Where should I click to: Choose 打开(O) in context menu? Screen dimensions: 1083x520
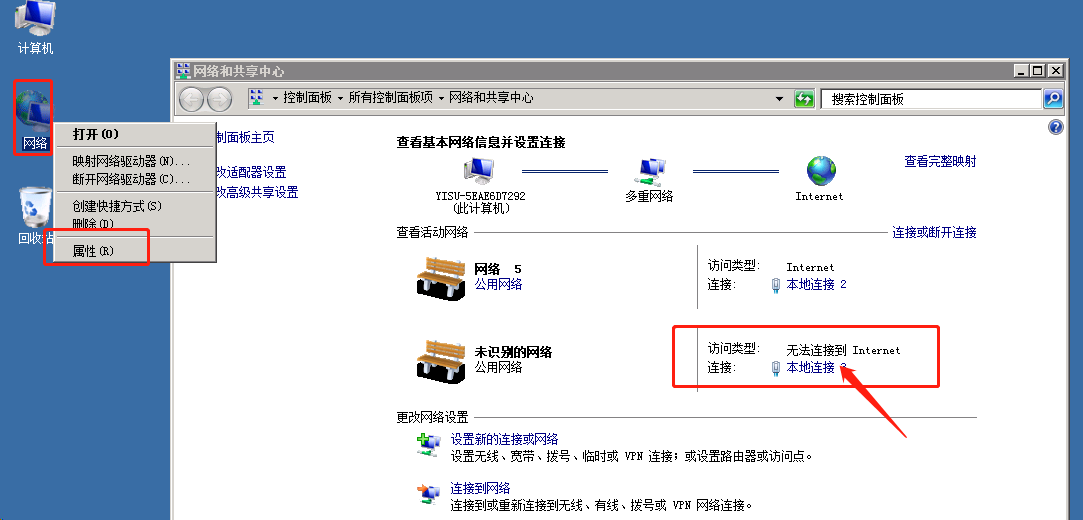click(x=135, y=134)
